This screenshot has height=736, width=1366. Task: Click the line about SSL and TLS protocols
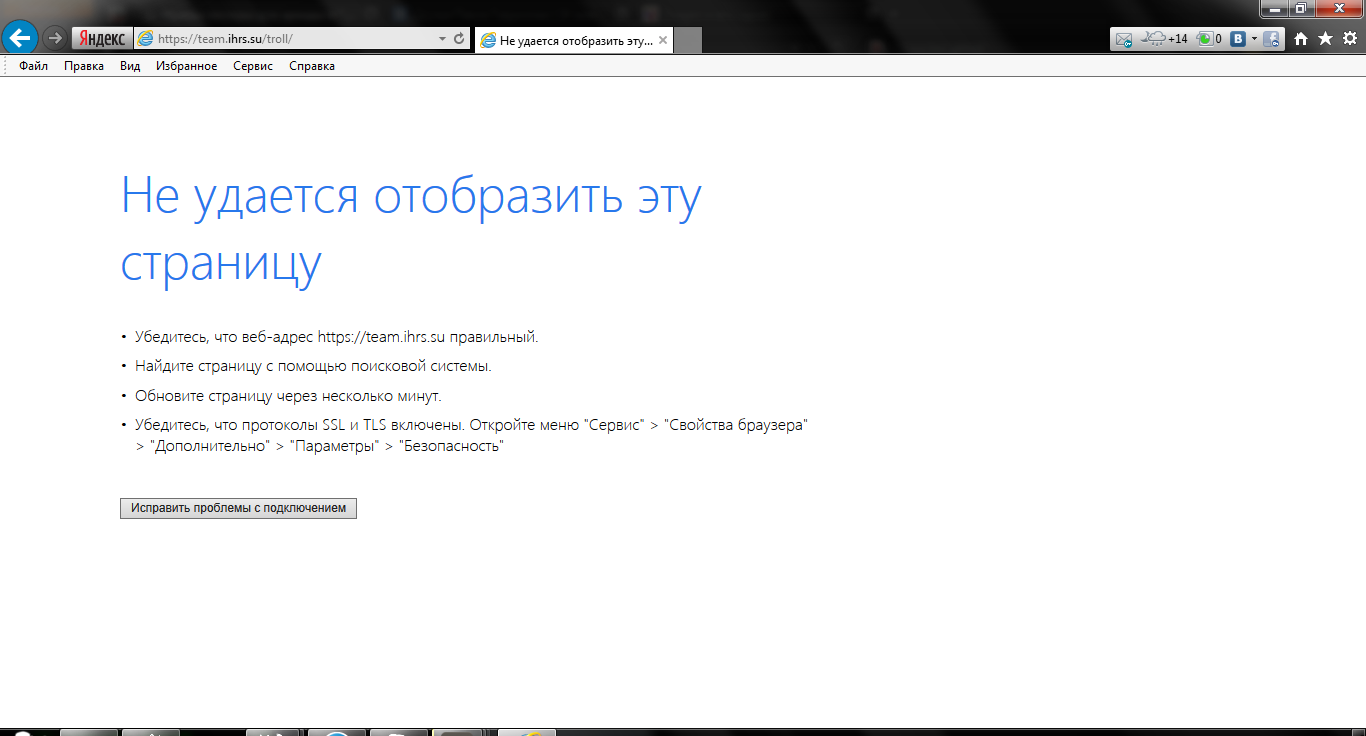coord(471,435)
